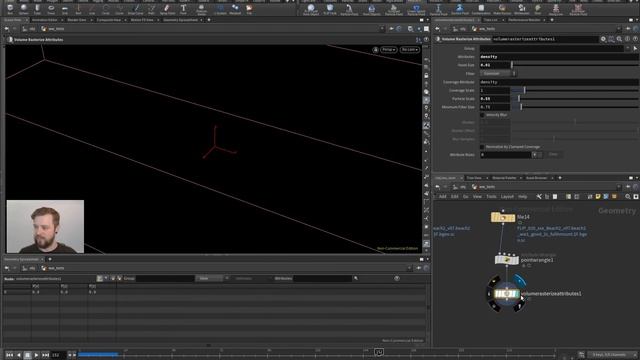
Task: Switch to the Tree View tab
Action: tap(474, 178)
